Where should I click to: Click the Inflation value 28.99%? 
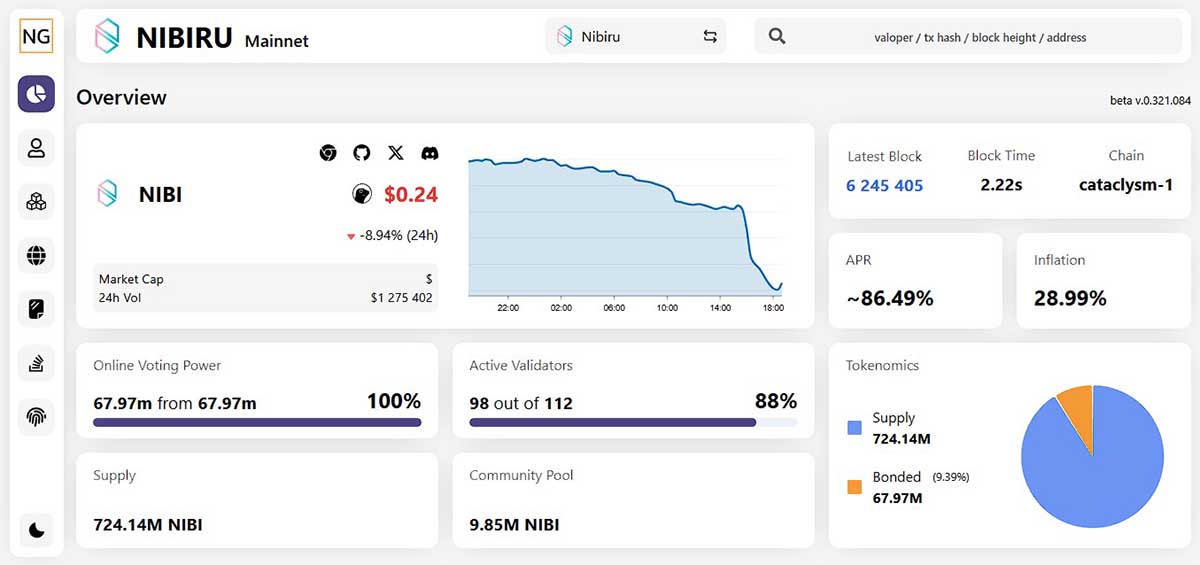pos(1070,298)
